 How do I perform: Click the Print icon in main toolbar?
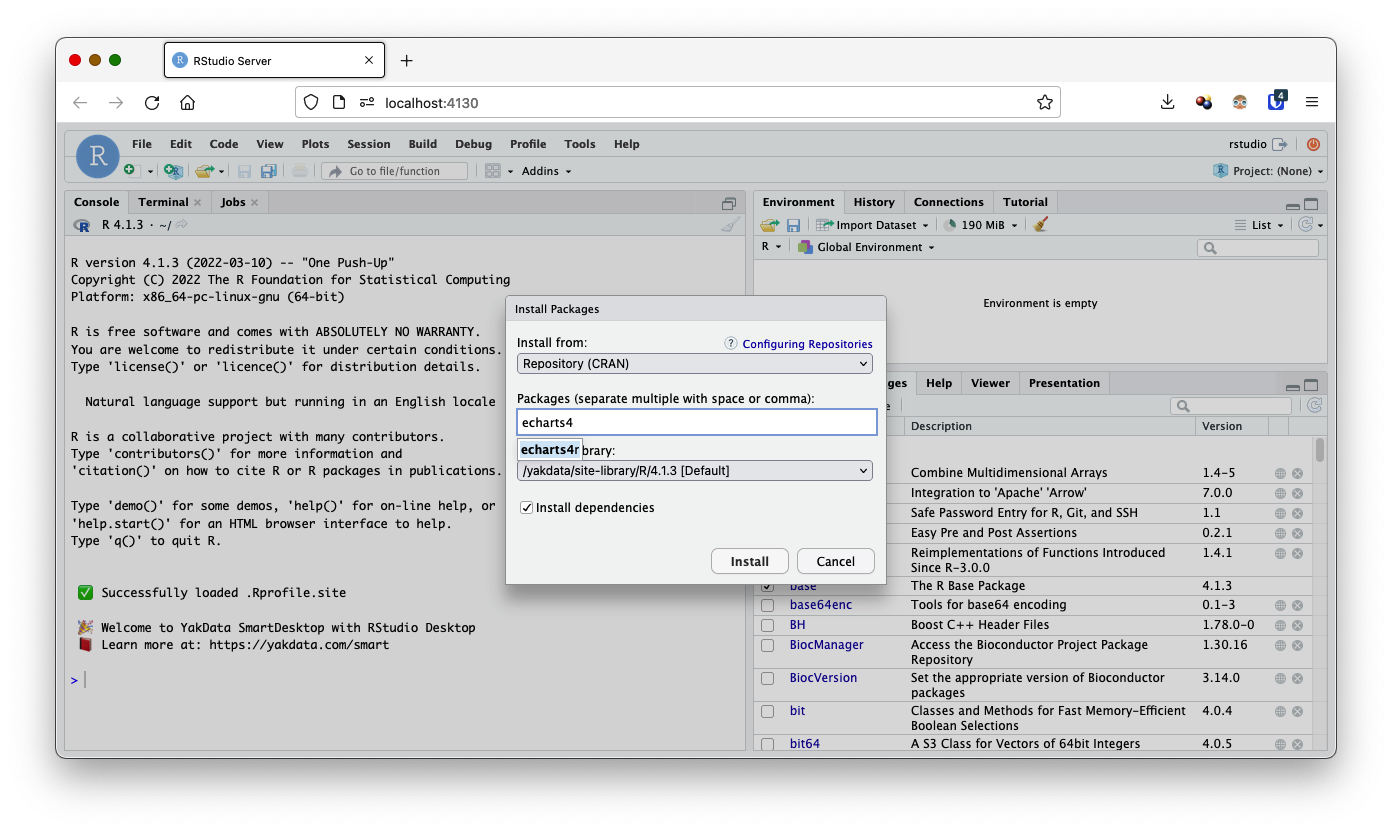point(299,171)
